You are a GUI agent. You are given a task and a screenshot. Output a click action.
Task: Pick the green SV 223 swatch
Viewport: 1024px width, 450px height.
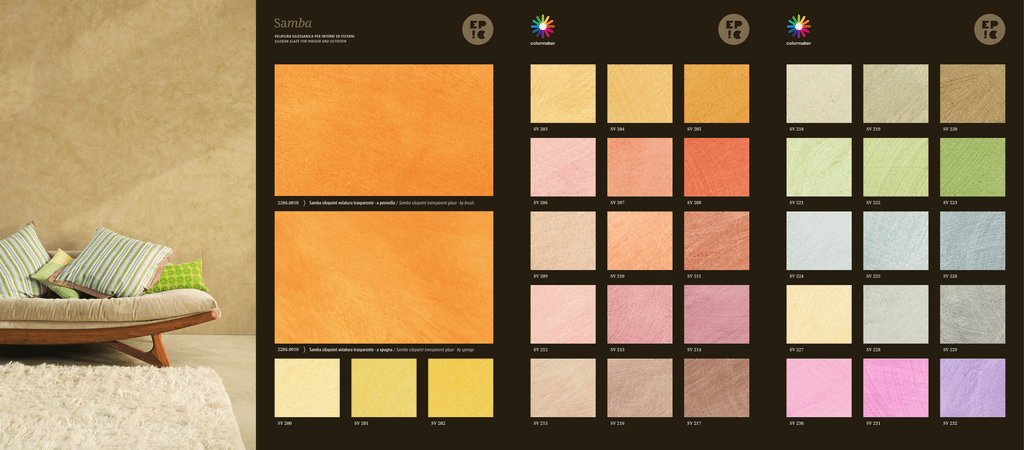pyautogui.click(x=972, y=167)
